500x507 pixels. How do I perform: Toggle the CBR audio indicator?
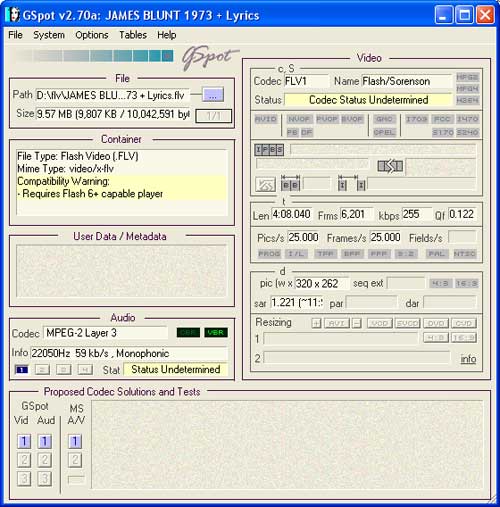coord(188,332)
